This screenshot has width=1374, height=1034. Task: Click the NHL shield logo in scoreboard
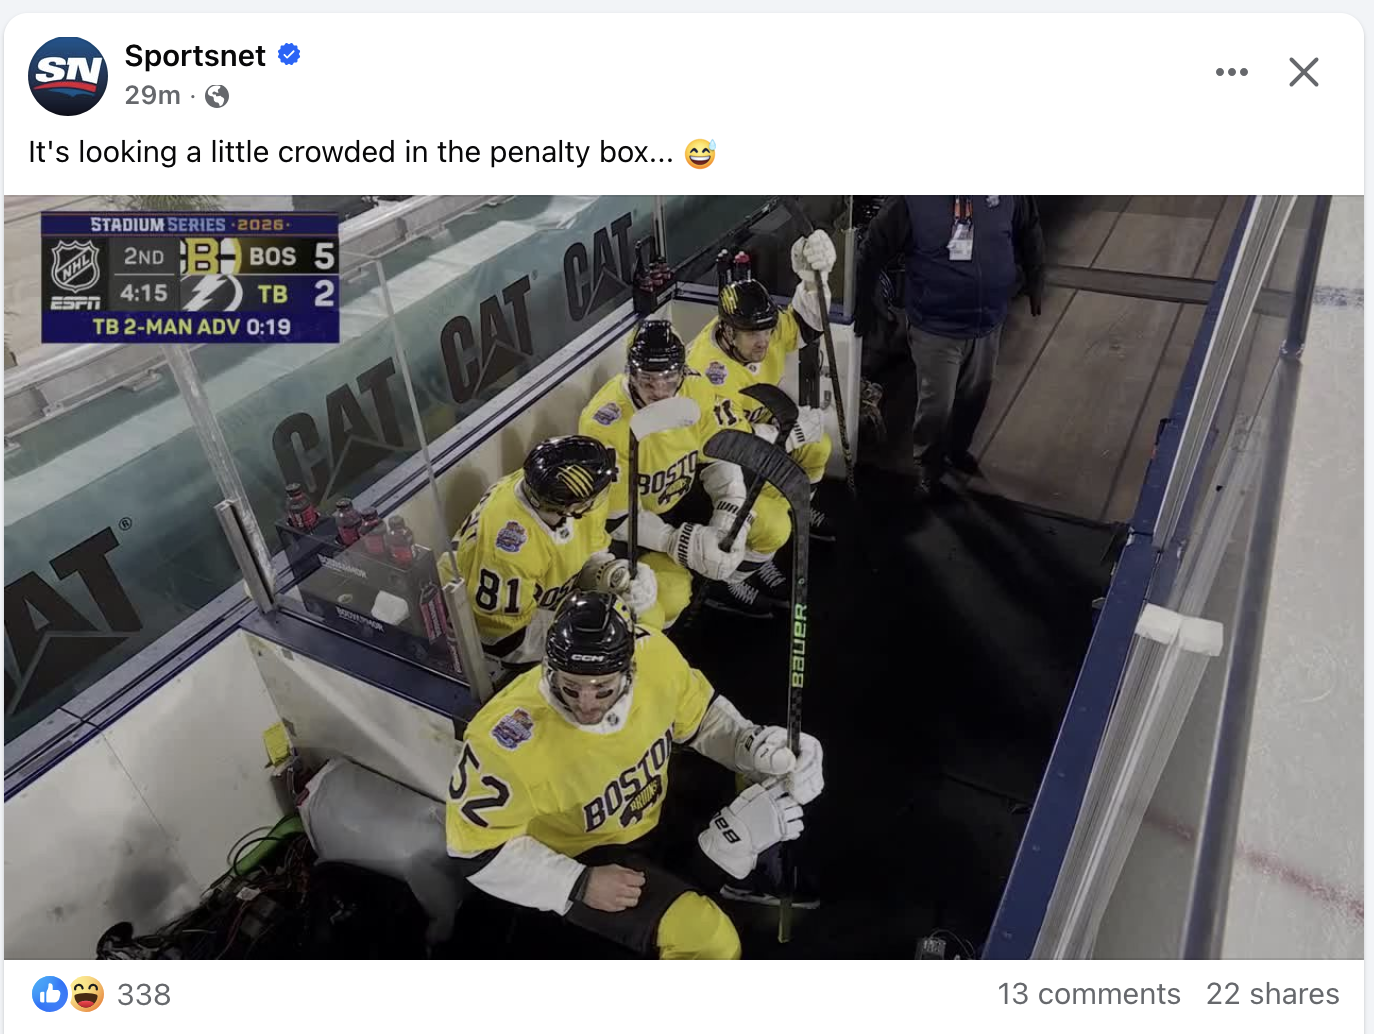pos(76,265)
